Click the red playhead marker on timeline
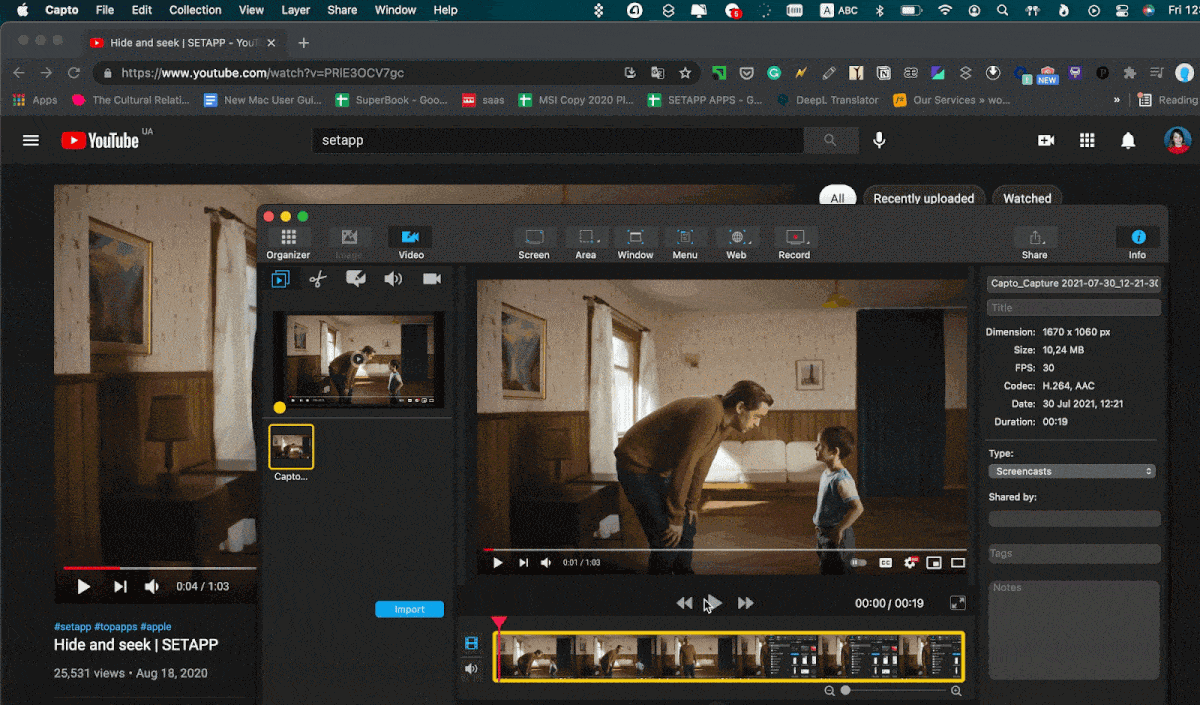The height and width of the screenshot is (705, 1200). (499, 622)
